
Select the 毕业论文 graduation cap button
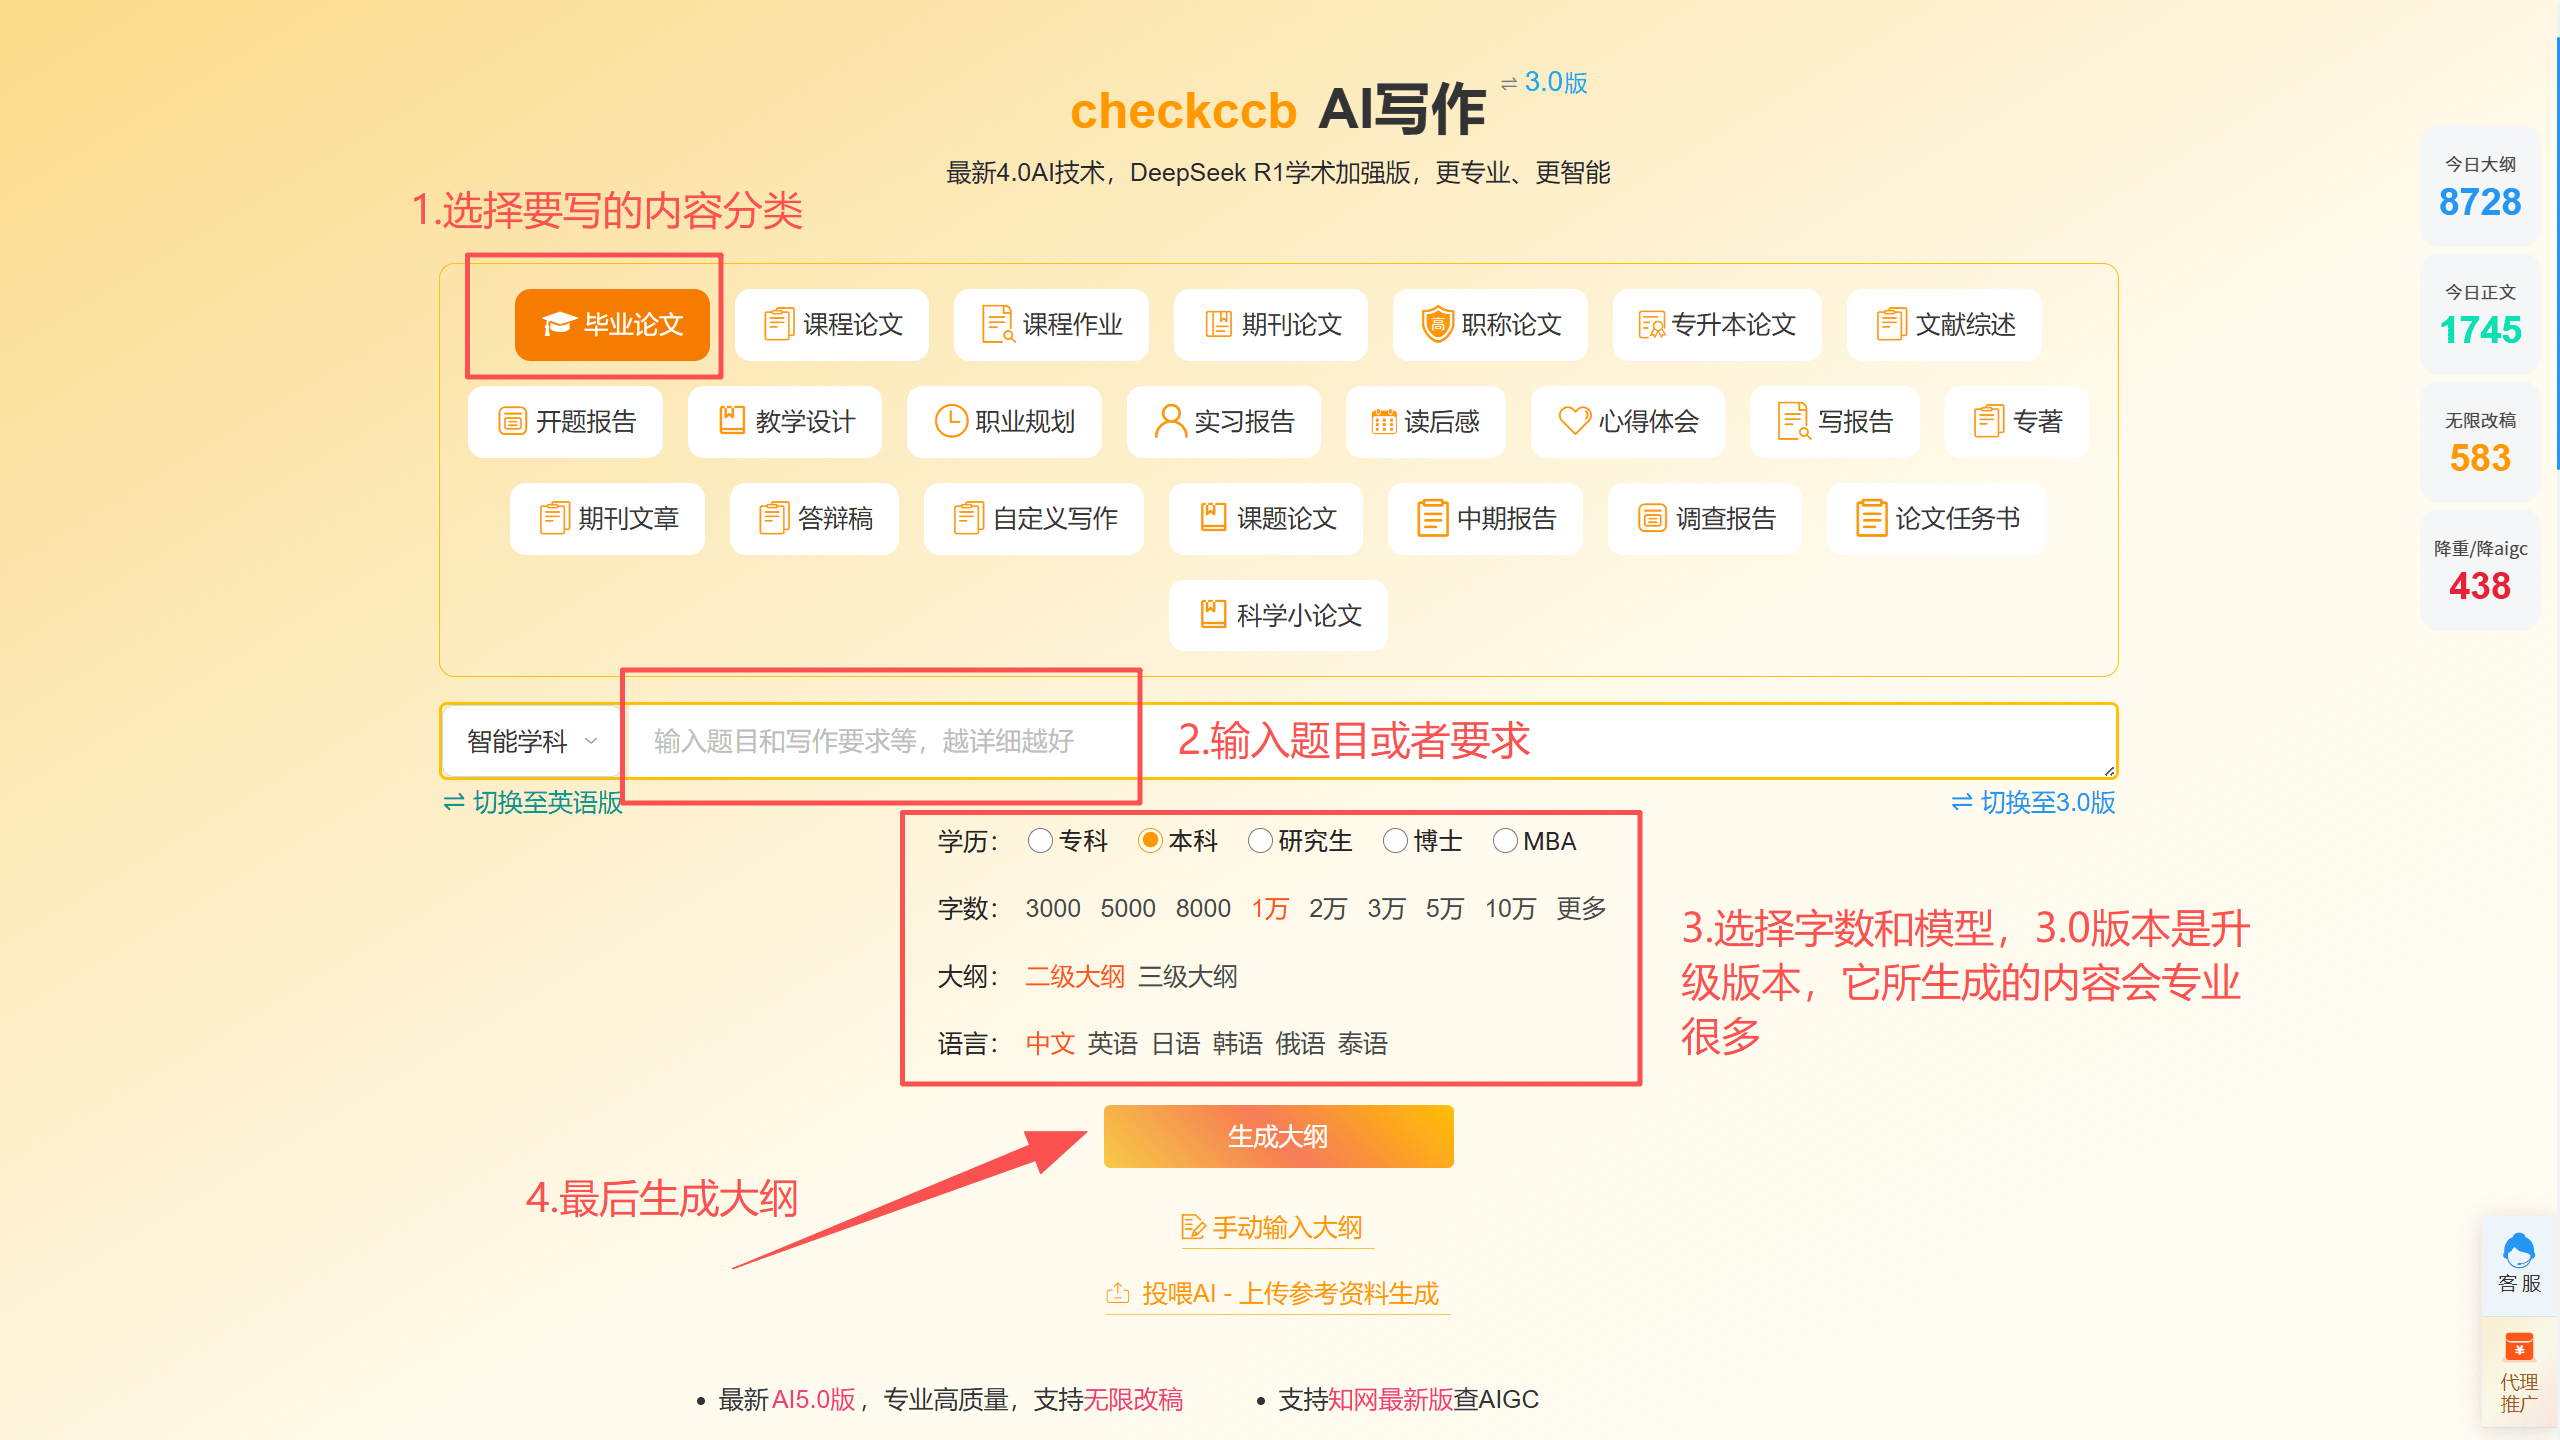click(x=612, y=325)
